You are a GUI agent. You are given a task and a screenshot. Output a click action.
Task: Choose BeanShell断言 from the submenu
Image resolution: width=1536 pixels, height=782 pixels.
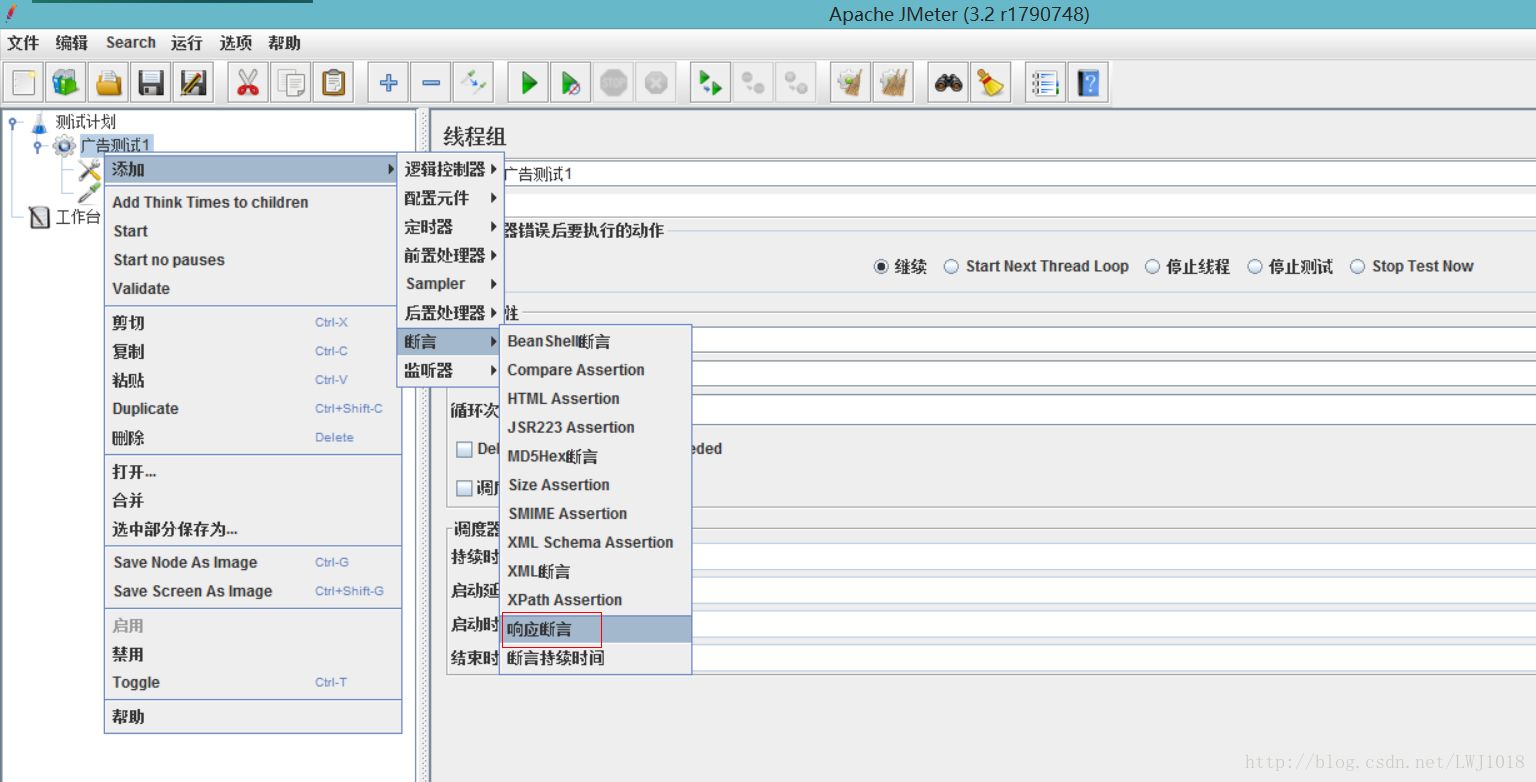tap(596, 341)
